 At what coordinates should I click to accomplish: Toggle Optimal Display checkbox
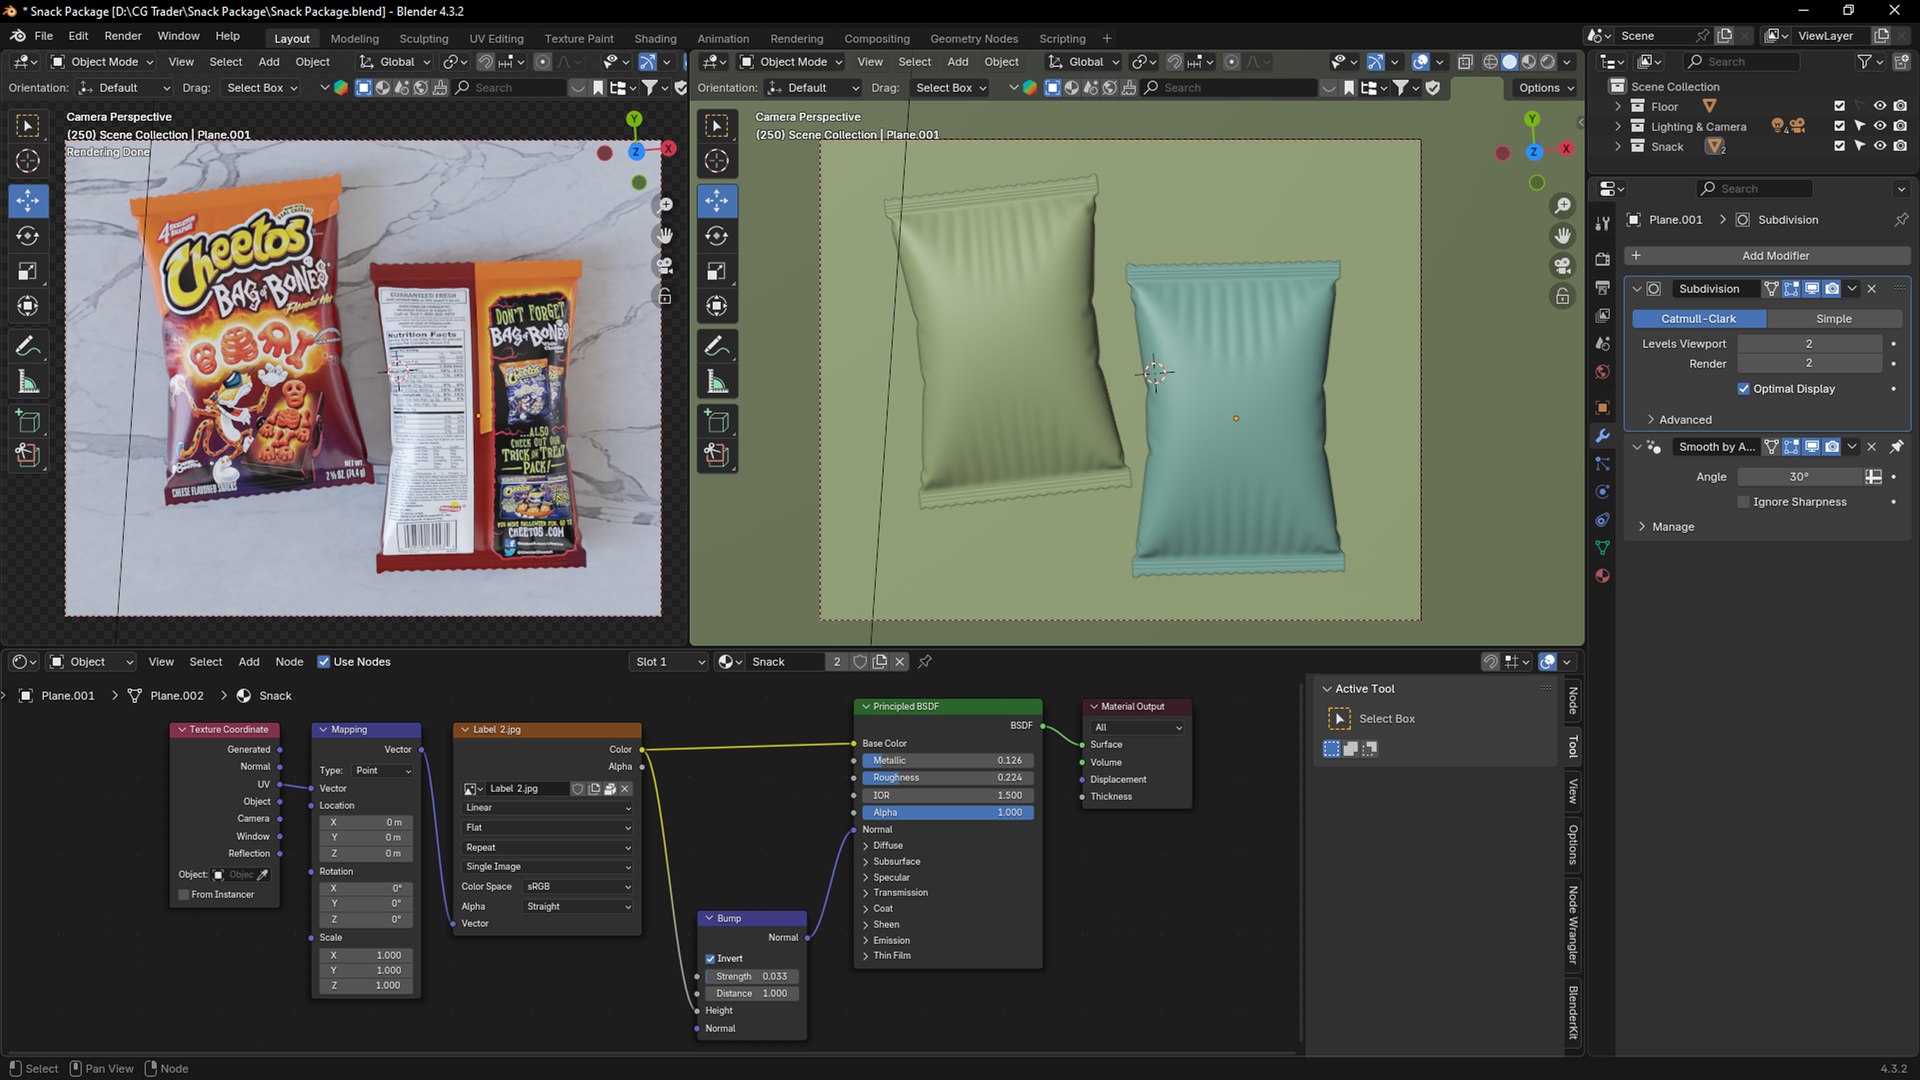[x=1744, y=389]
